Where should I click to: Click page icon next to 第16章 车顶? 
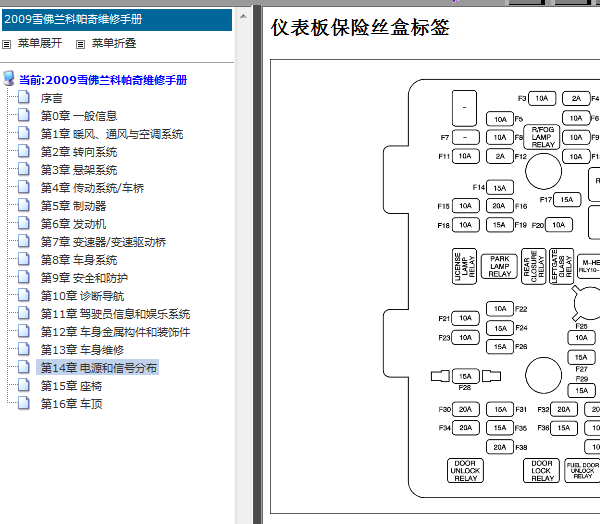coord(24,403)
